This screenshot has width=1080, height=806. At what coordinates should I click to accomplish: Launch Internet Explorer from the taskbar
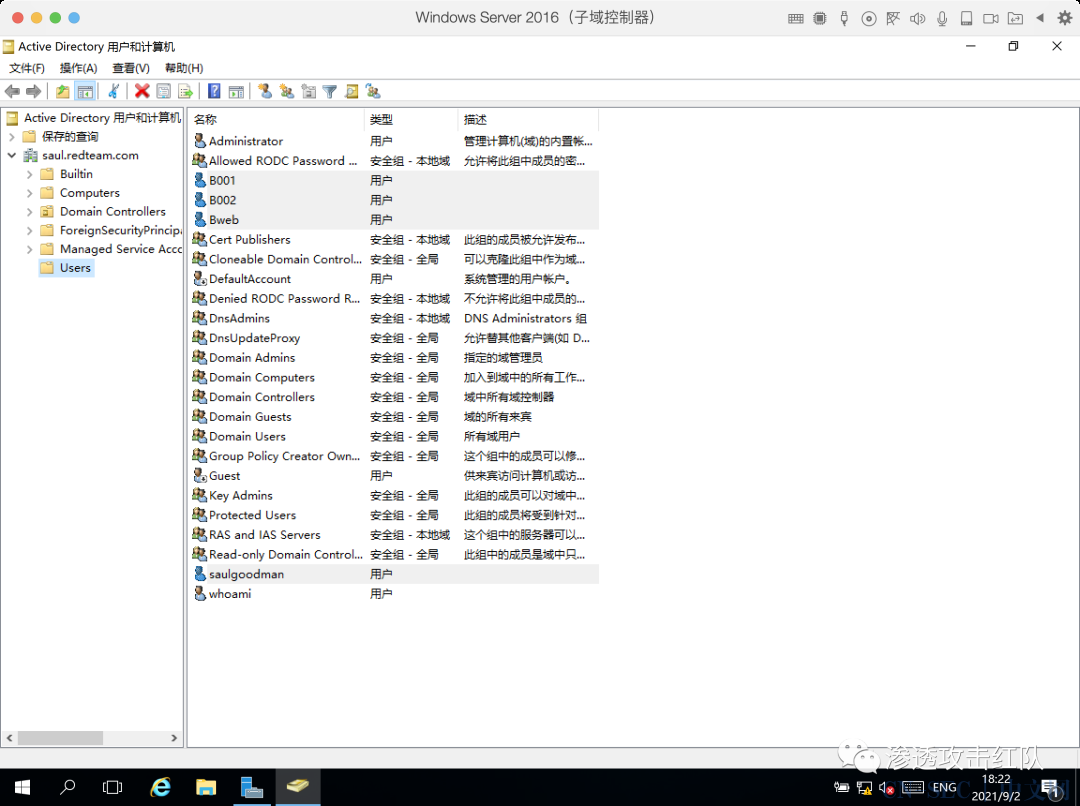point(160,787)
